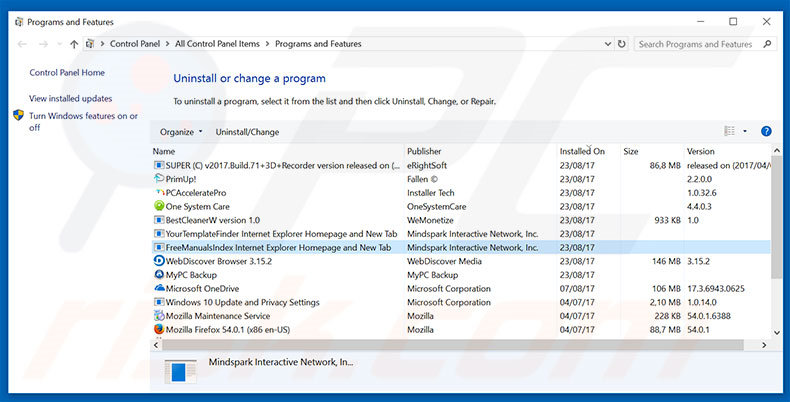Click the horizontal scrollbar right arrow

[764, 345]
